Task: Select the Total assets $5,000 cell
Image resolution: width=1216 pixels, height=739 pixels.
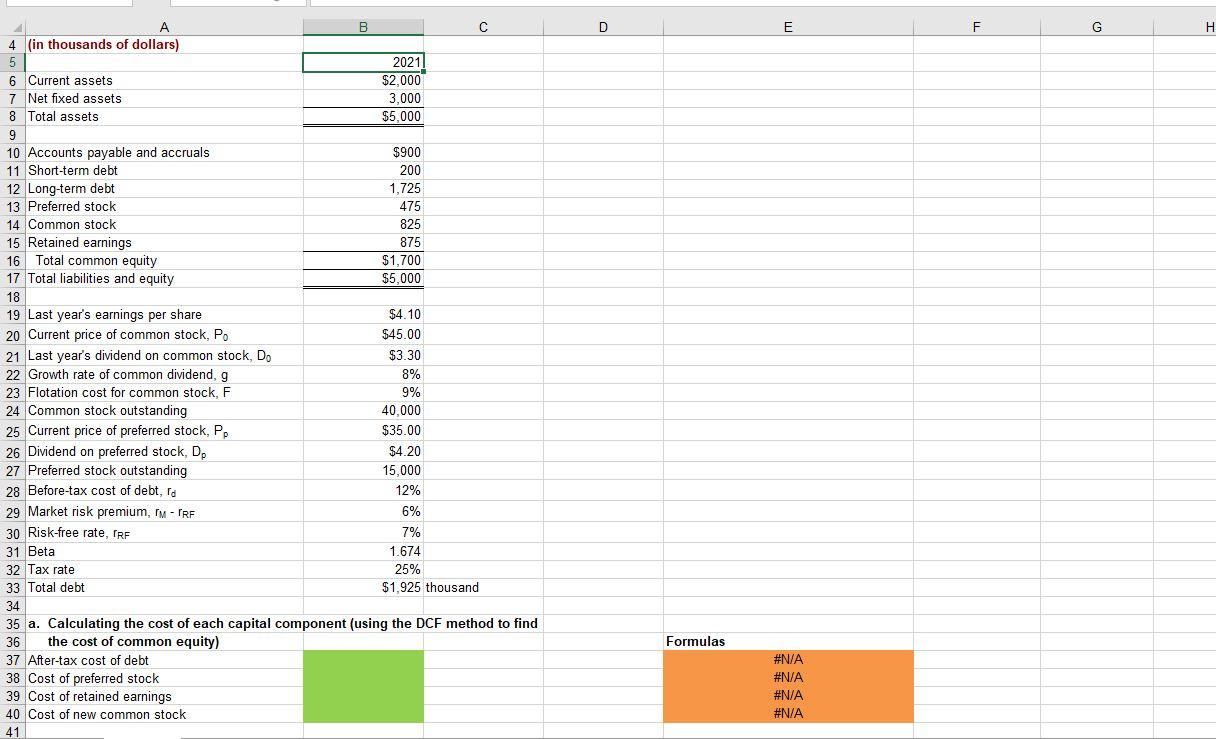Action: tap(363, 116)
